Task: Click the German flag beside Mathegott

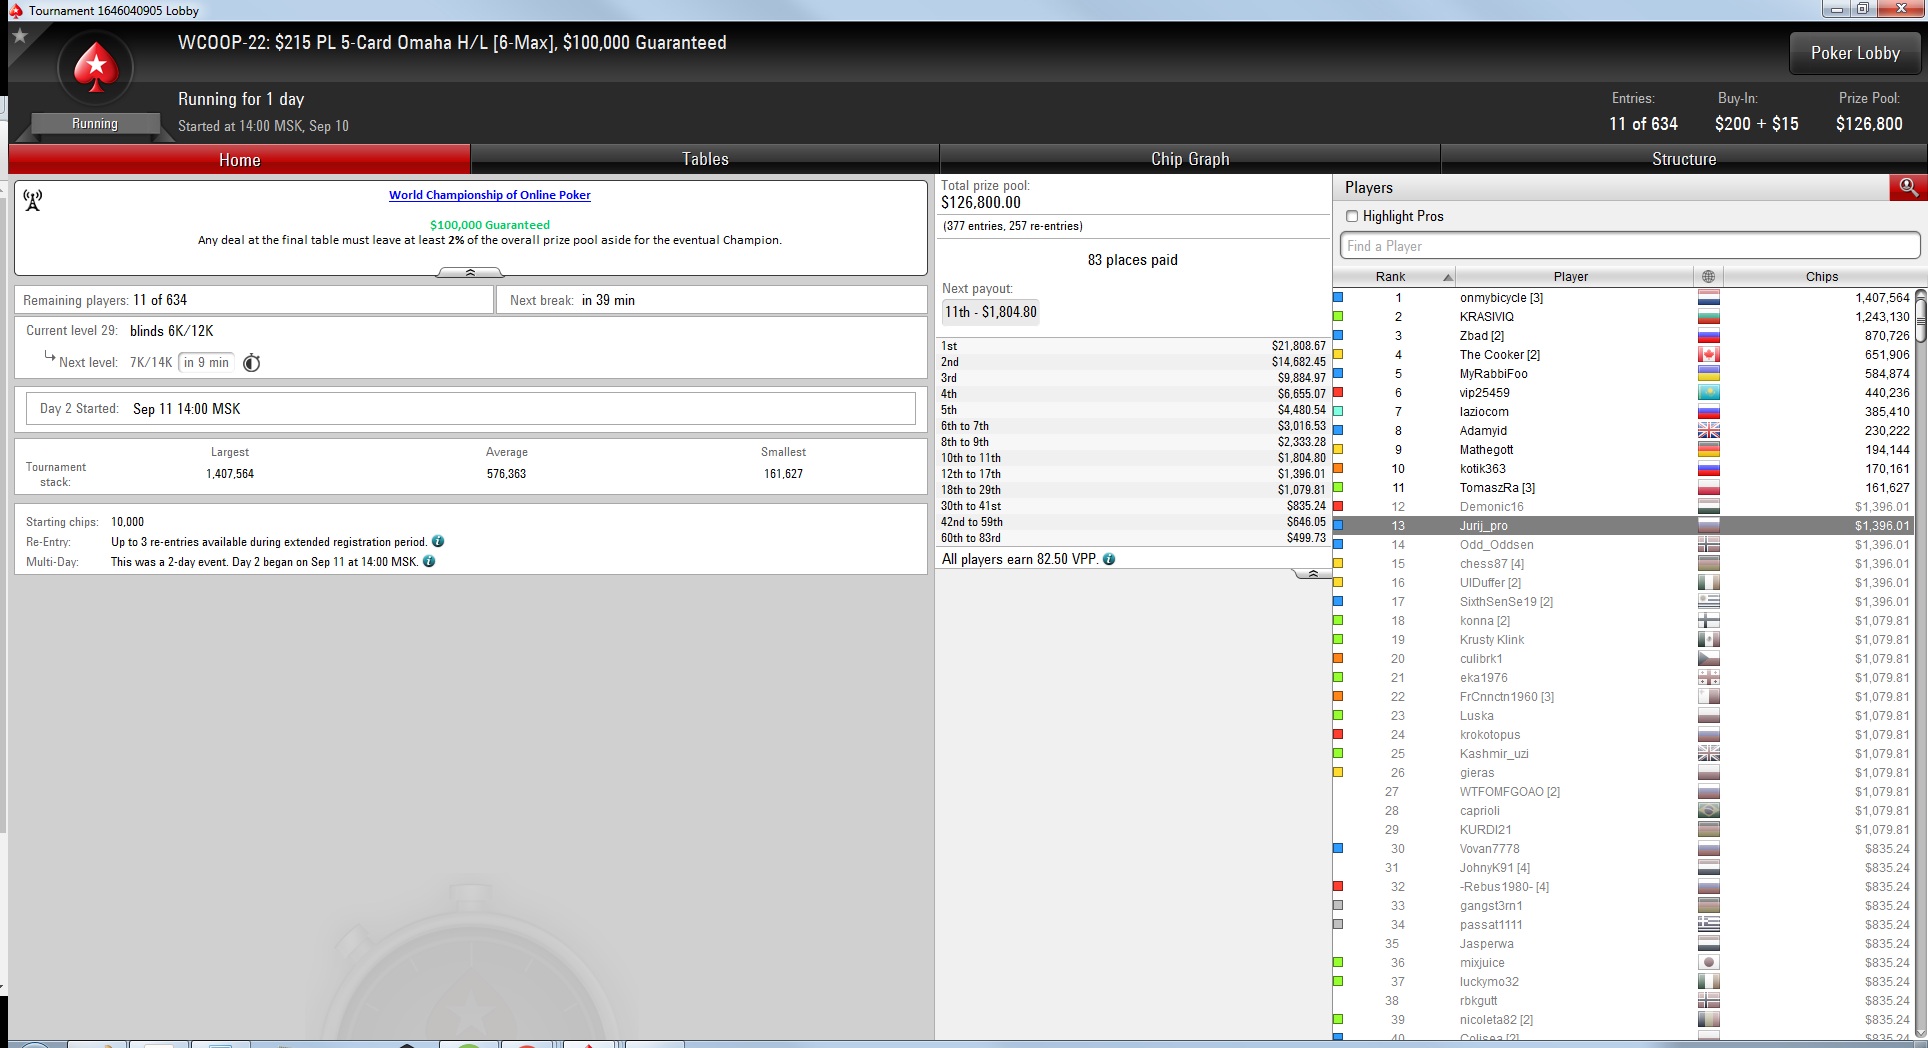Action: click(x=1709, y=450)
